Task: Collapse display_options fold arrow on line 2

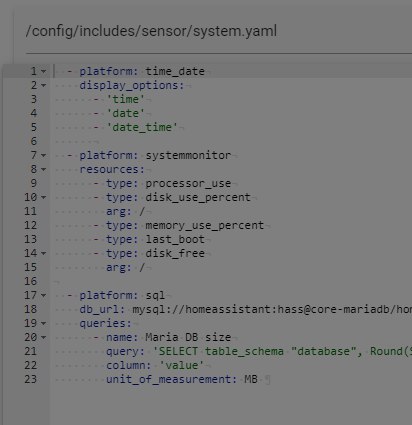Action: pyautogui.click(x=43, y=85)
